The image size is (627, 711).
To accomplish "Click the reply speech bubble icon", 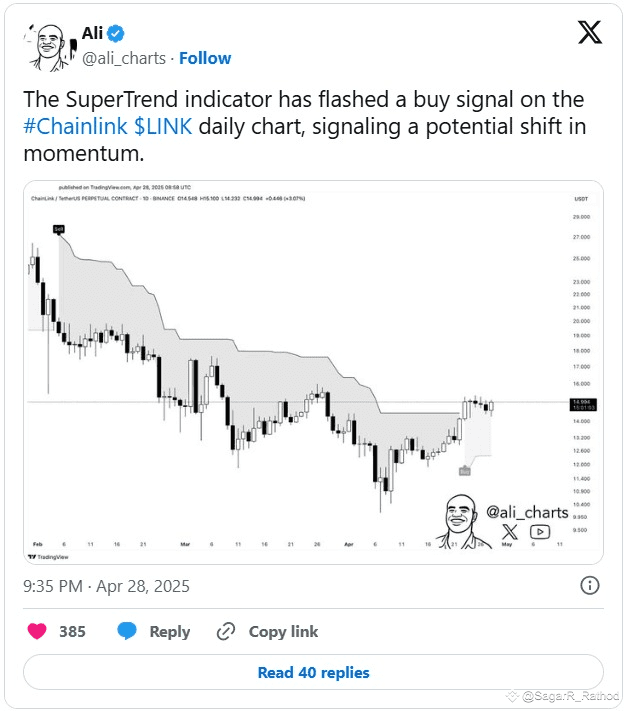I will (127, 631).
